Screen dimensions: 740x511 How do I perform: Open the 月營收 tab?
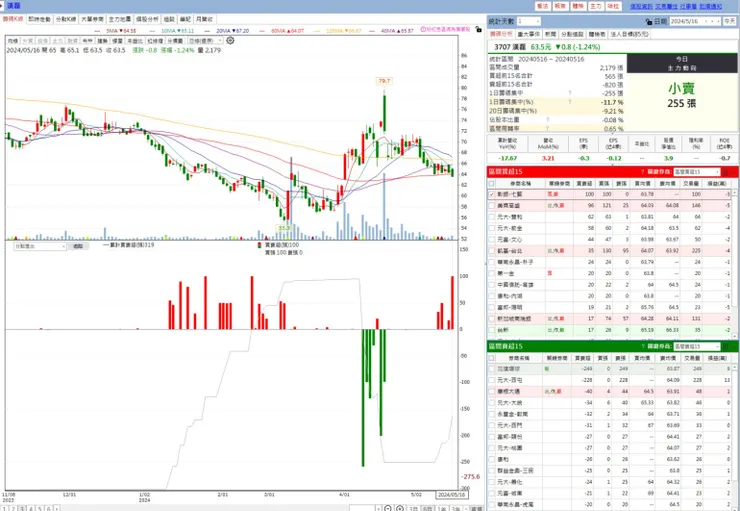coord(204,19)
